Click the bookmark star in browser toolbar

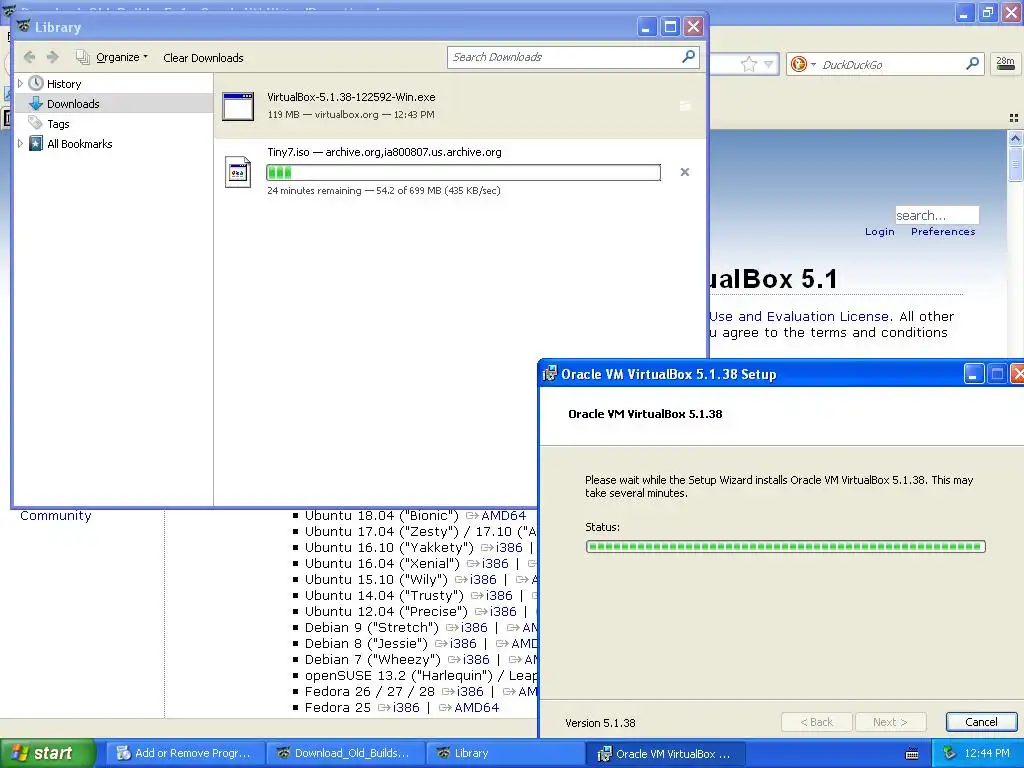pyautogui.click(x=748, y=64)
